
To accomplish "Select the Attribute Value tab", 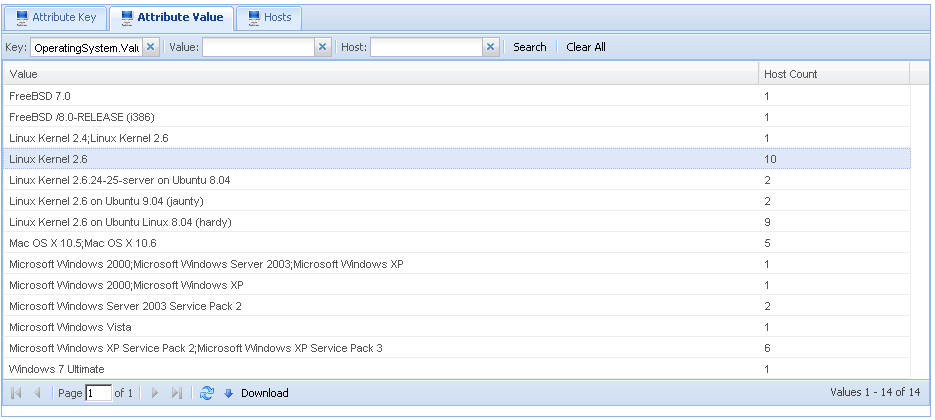I will pos(172,18).
